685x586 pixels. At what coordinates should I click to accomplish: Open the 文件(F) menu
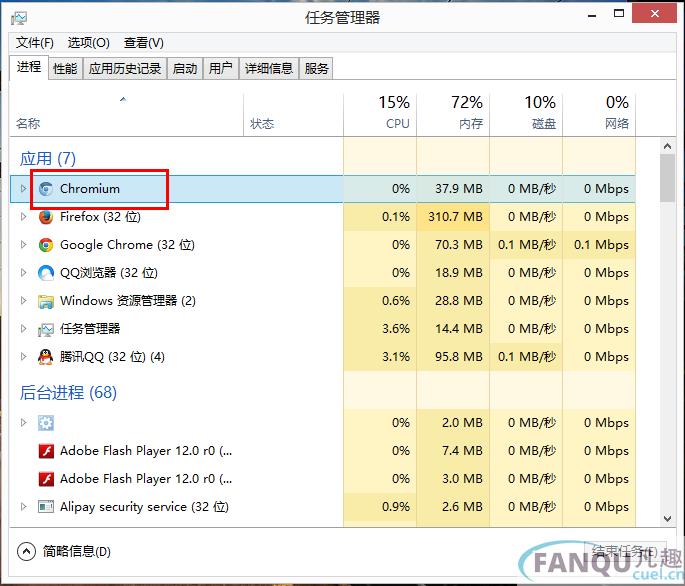(x=35, y=43)
